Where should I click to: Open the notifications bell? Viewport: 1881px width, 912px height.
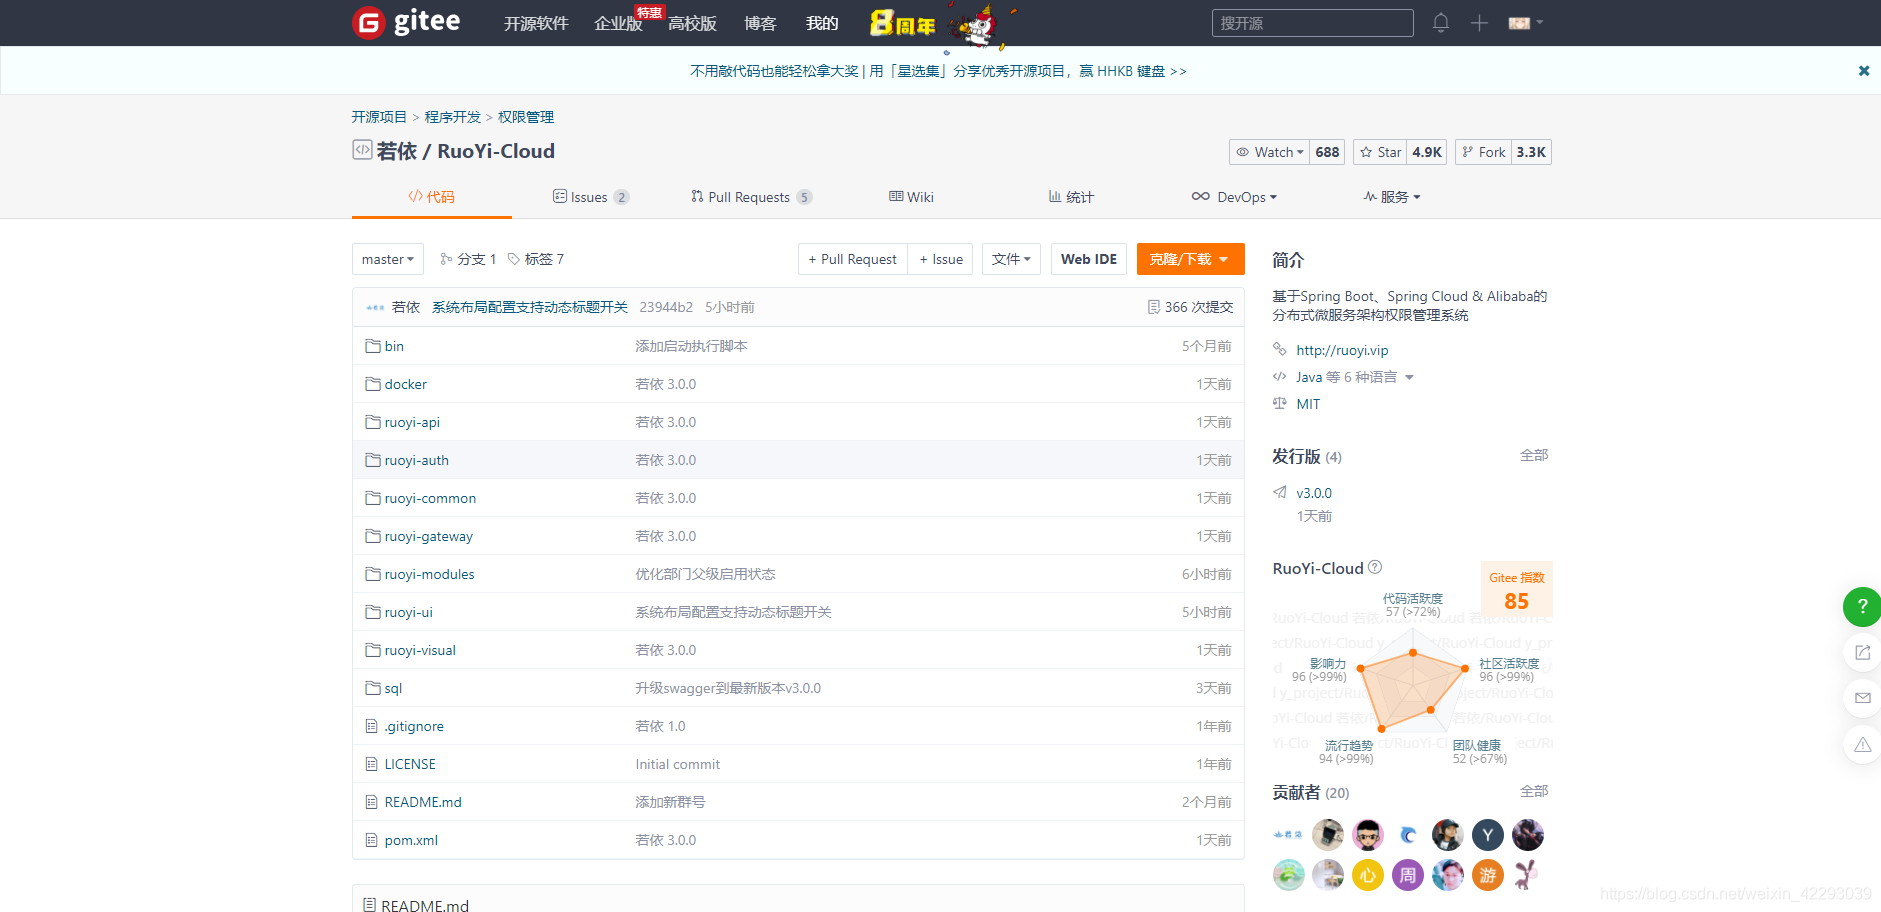(1441, 23)
